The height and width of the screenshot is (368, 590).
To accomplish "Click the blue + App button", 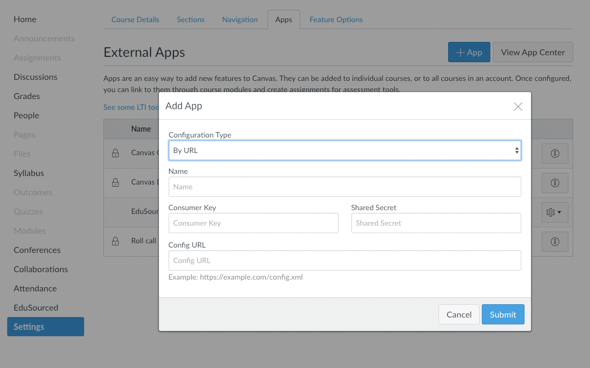I will pyautogui.click(x=469, y=52).
